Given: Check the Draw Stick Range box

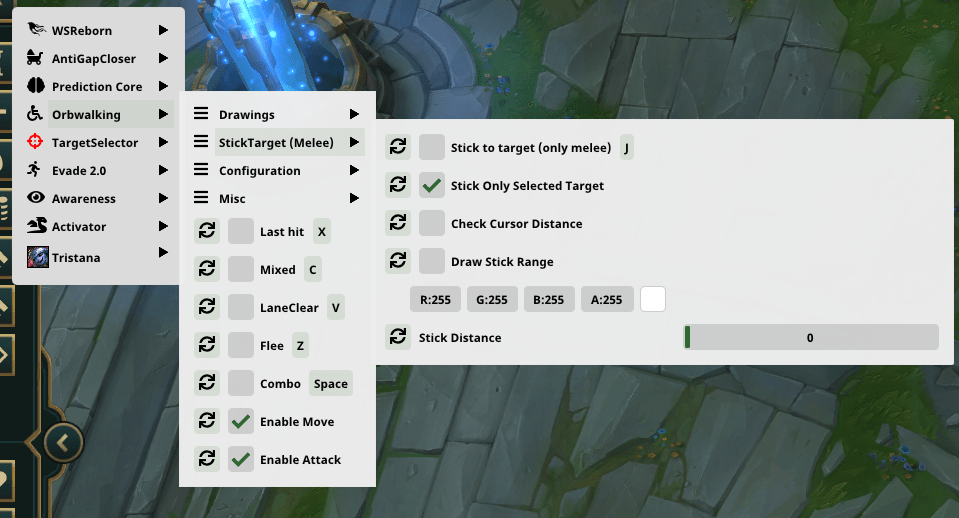Looking at the screenshot, I should click(x=432, y=261).
